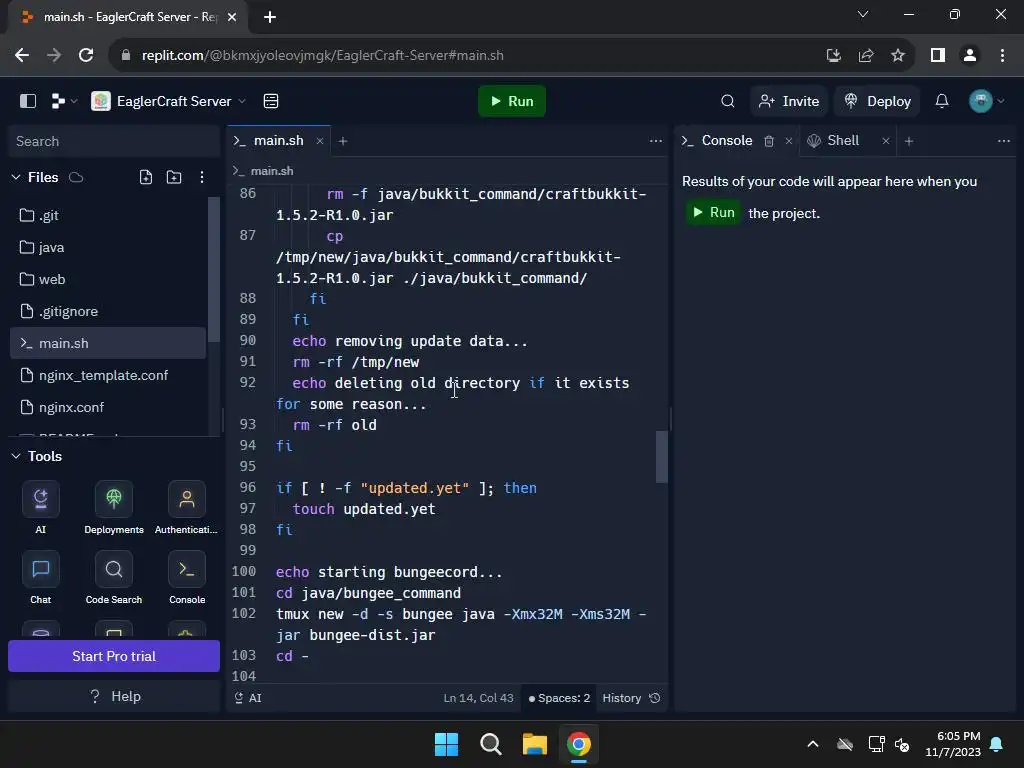Open the Deployments tool

114,507
